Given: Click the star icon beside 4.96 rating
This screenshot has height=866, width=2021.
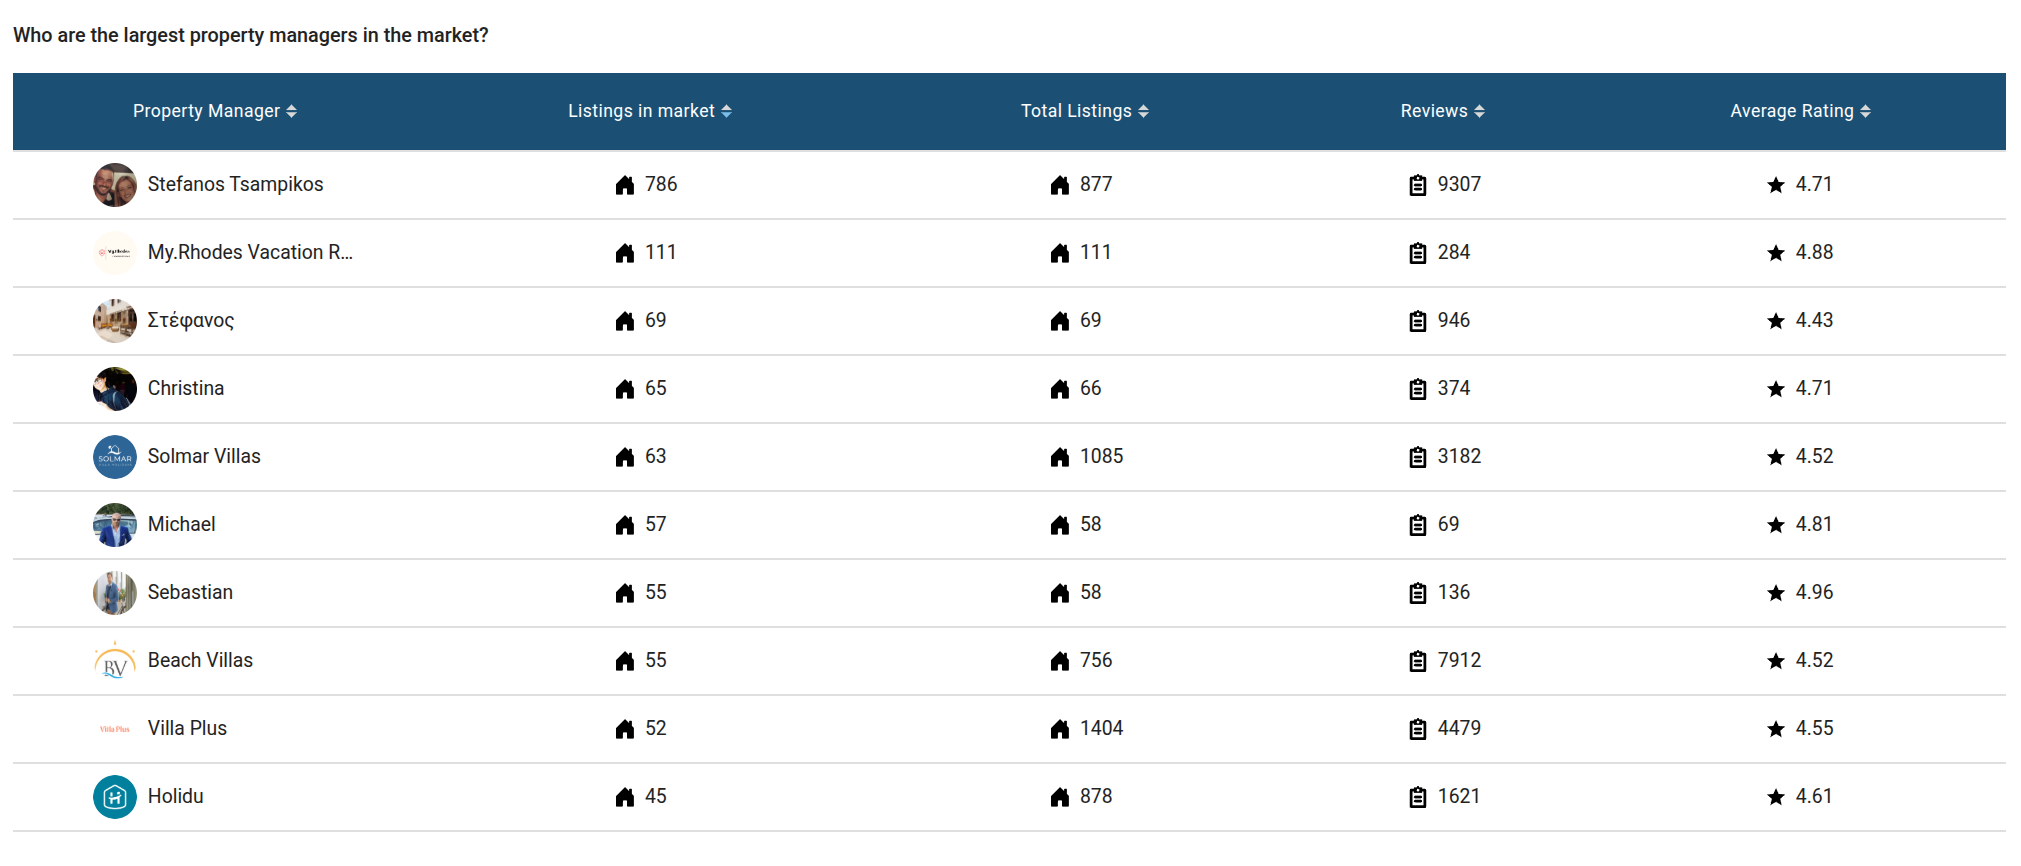Looking at the screenshot, I should point(1776,593).
